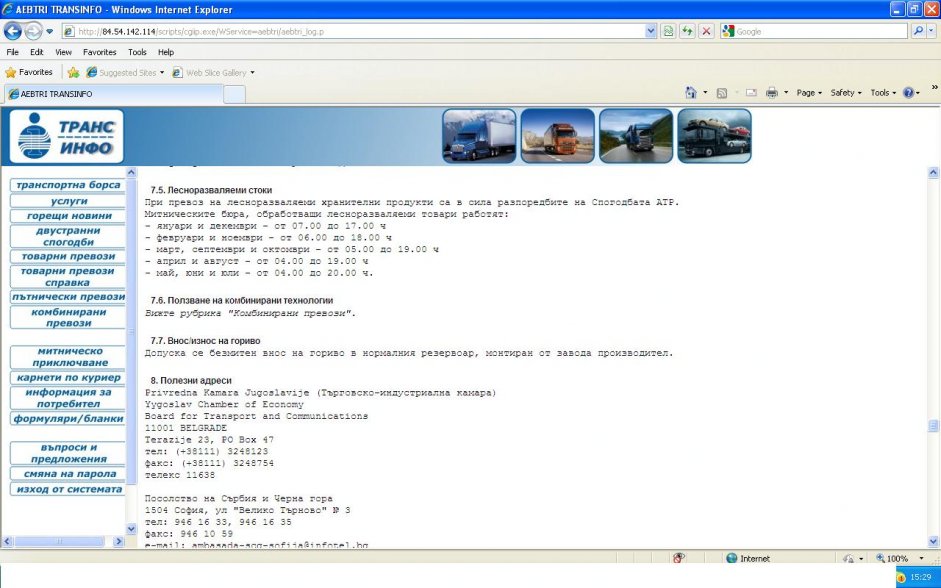Open the Page dropdown menu
Viewport: 941px width, 588px height.
tap(808, 93)
